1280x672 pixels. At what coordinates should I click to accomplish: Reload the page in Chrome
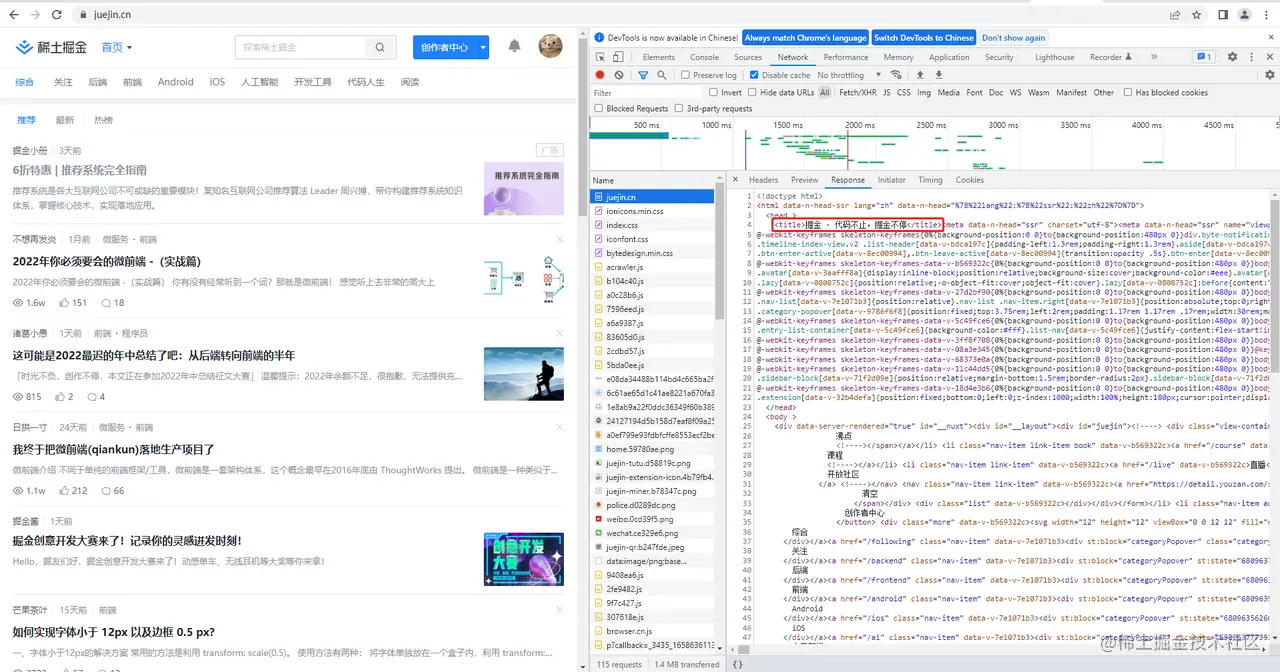pyautogui.click(x=57, y=15)
